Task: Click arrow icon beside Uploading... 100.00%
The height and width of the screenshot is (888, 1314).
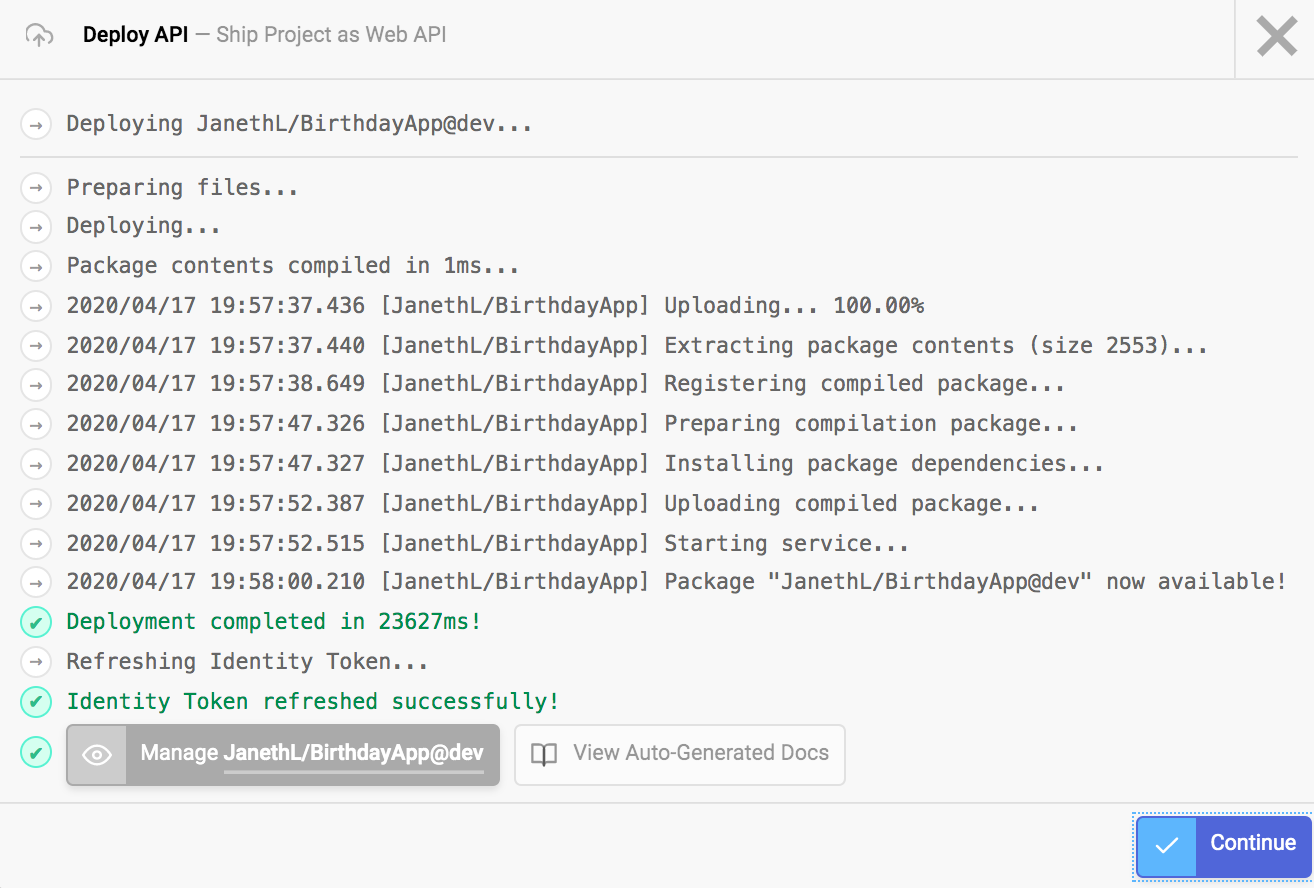Action: point(36,306)
